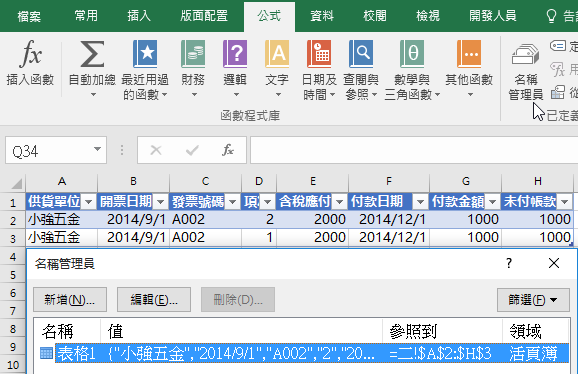The height and width of the screenshot is (374, 578).
Task: Click the dialog help question mark
Action: (509, 263)
